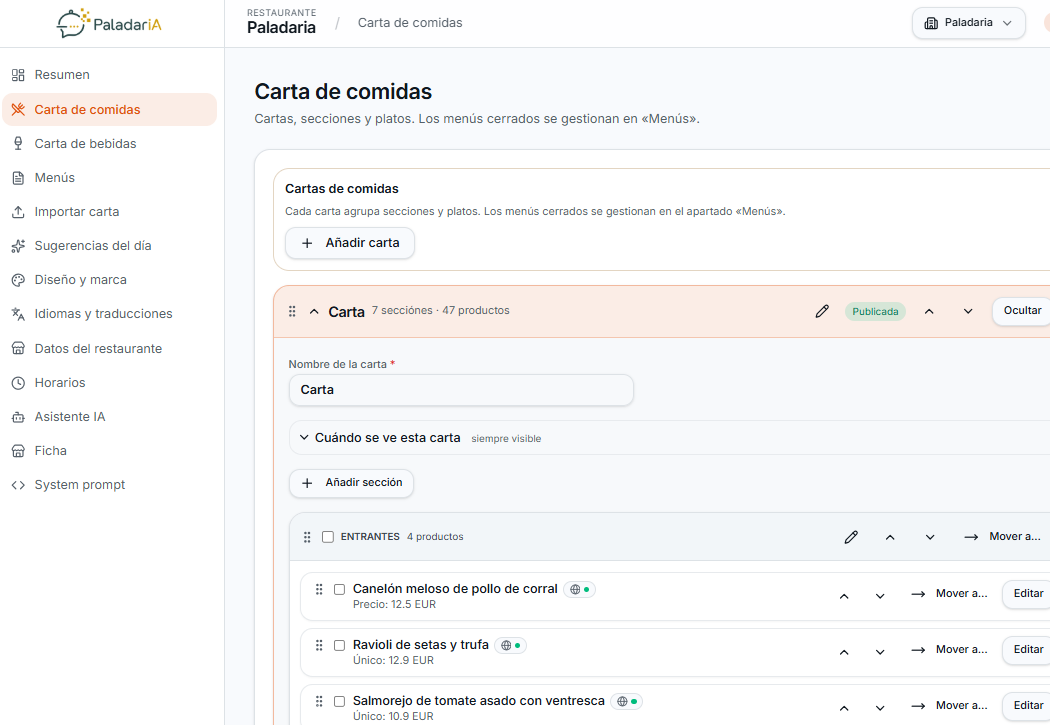Click Carta de comidas in the breadcrumb
Viewport: 1050px width, 725px height.
[410, 23]
